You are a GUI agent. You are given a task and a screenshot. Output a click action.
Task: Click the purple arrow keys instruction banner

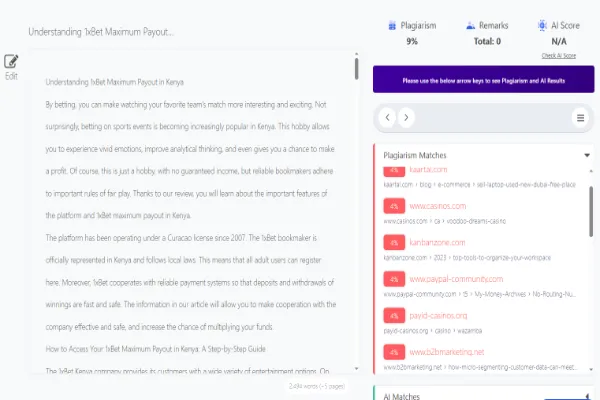coord(484,79)
